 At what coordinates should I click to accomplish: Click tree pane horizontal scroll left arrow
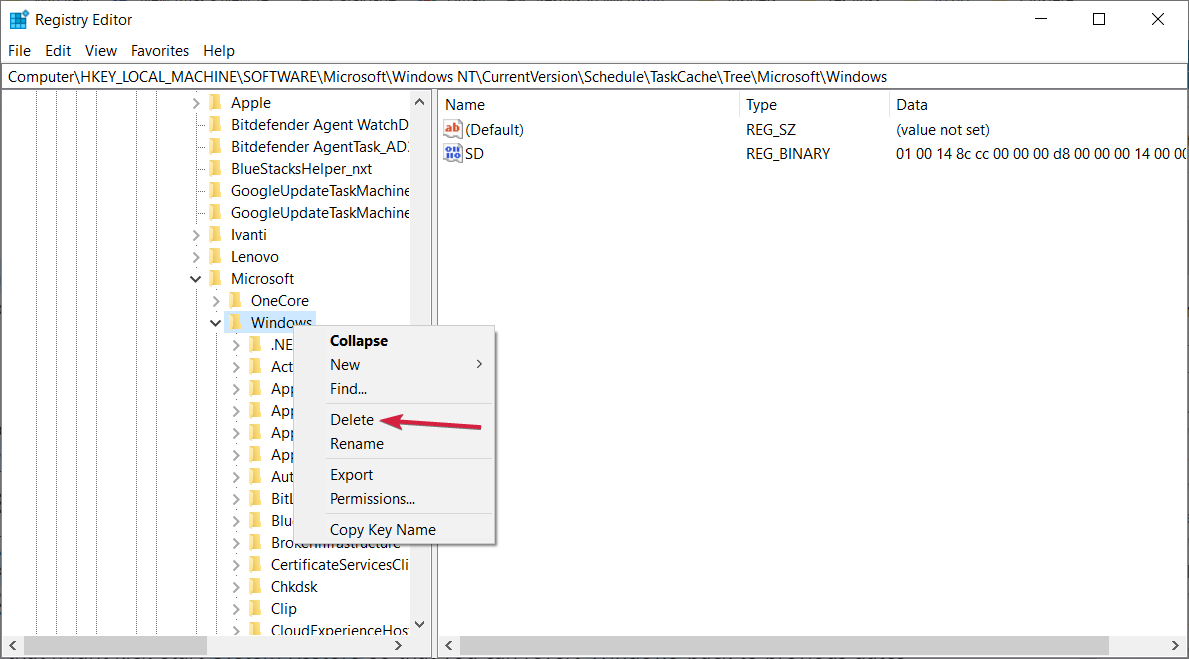(x=12, y=645)
